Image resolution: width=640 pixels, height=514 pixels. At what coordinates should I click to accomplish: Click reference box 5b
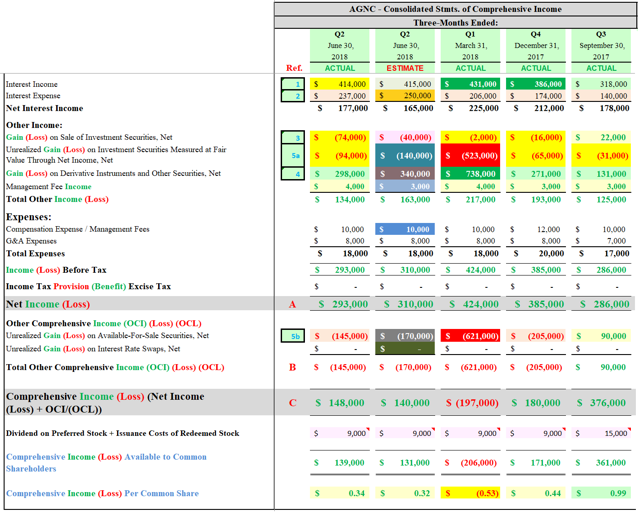(x=293, y=336)
